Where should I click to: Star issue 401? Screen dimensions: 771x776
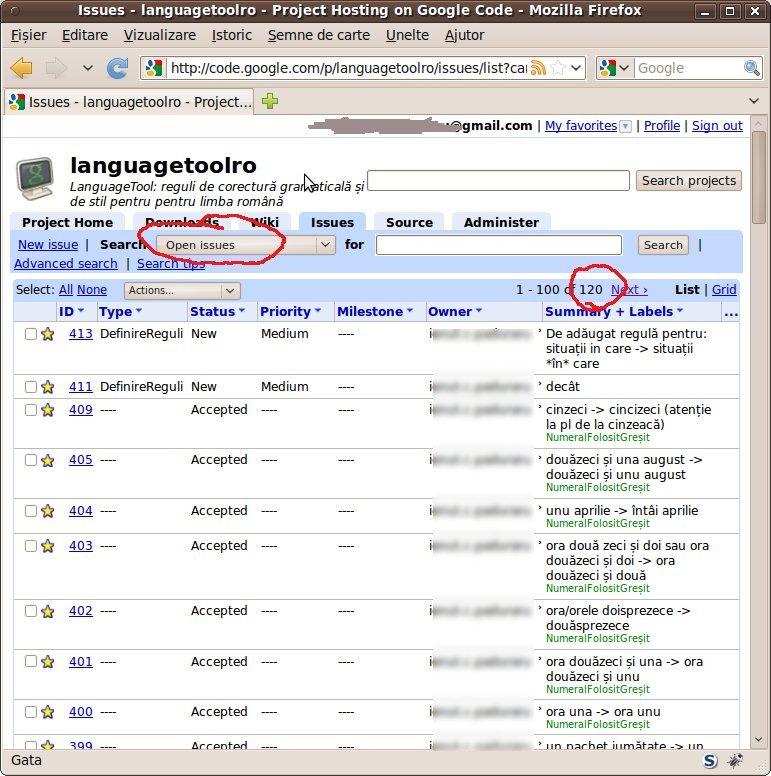(x=48, y=662)
